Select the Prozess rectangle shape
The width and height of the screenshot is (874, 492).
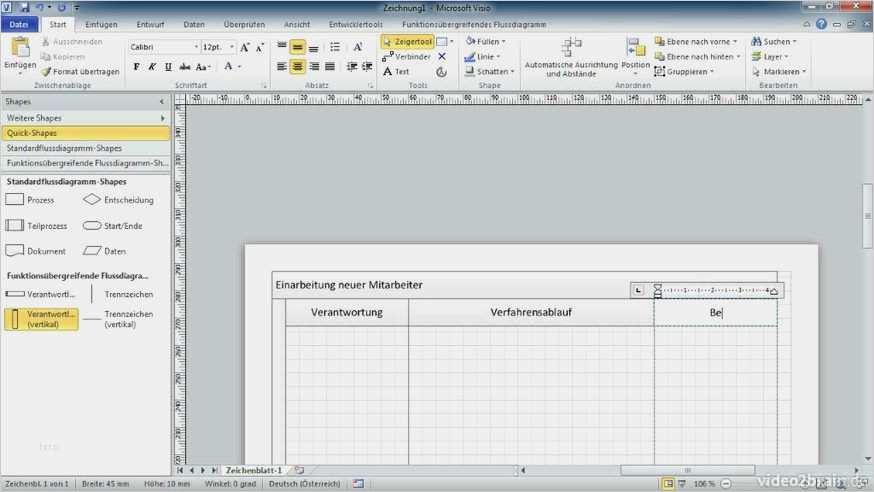30,200
